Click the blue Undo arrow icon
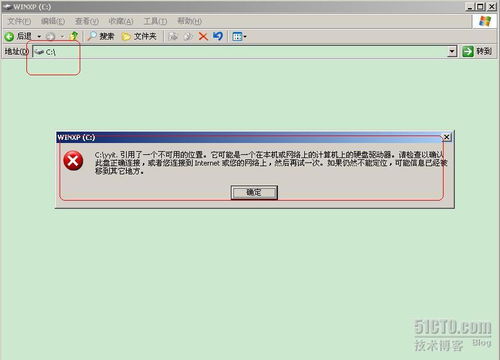This screenshot has height=360, width=500. pos(218,36)
